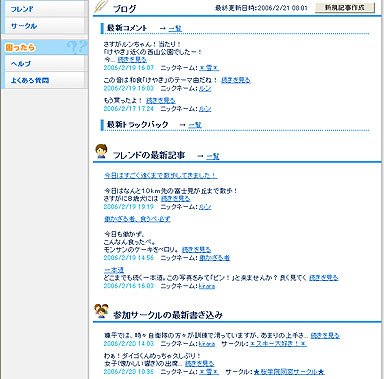
Task: Click the timestamp 2006/2/19 14:56
Action: click(x=129, y=258)
